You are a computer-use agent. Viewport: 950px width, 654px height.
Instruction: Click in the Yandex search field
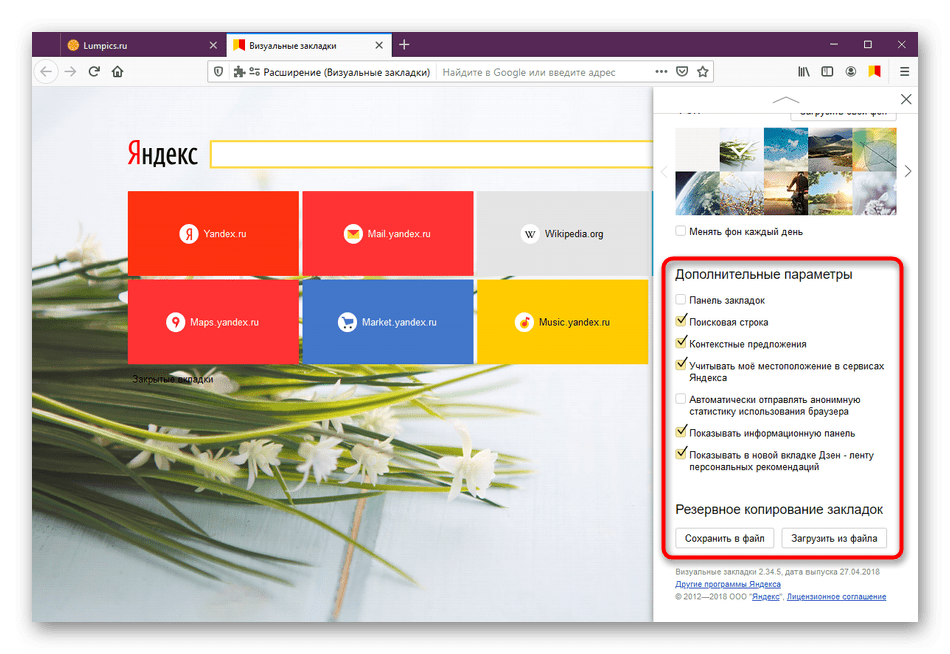click(431, 155)
